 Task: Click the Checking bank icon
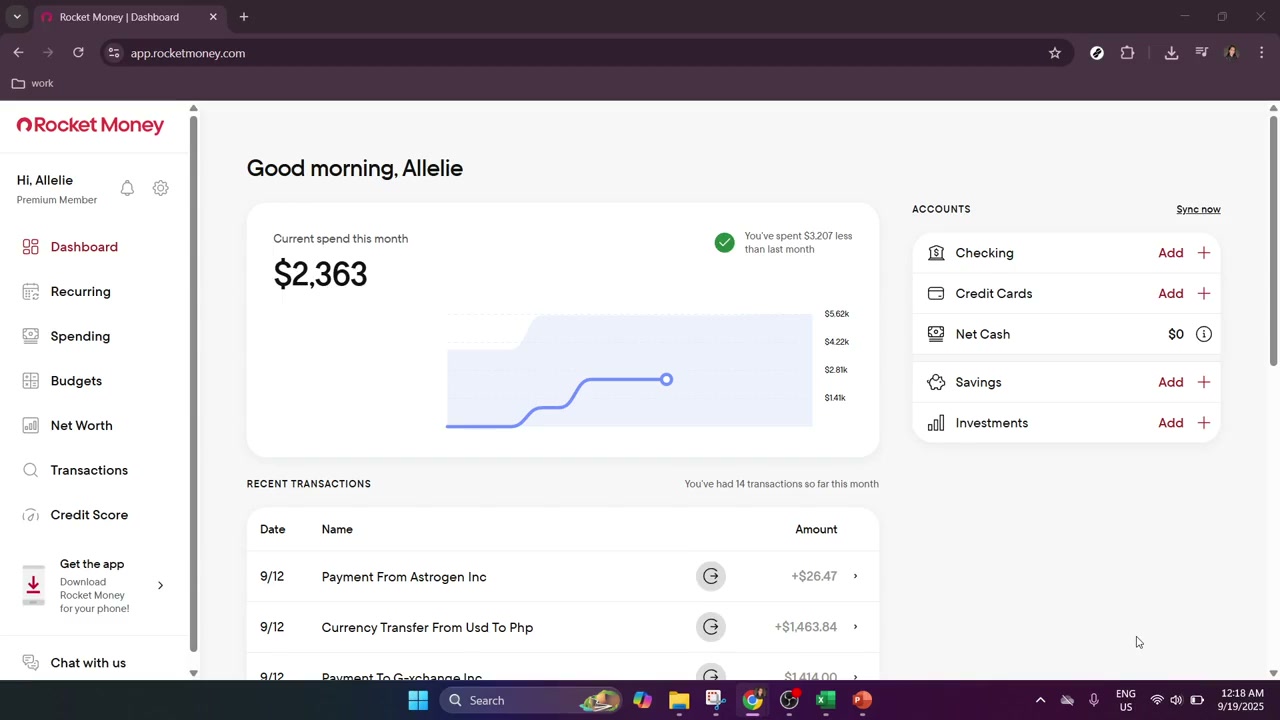936,253
